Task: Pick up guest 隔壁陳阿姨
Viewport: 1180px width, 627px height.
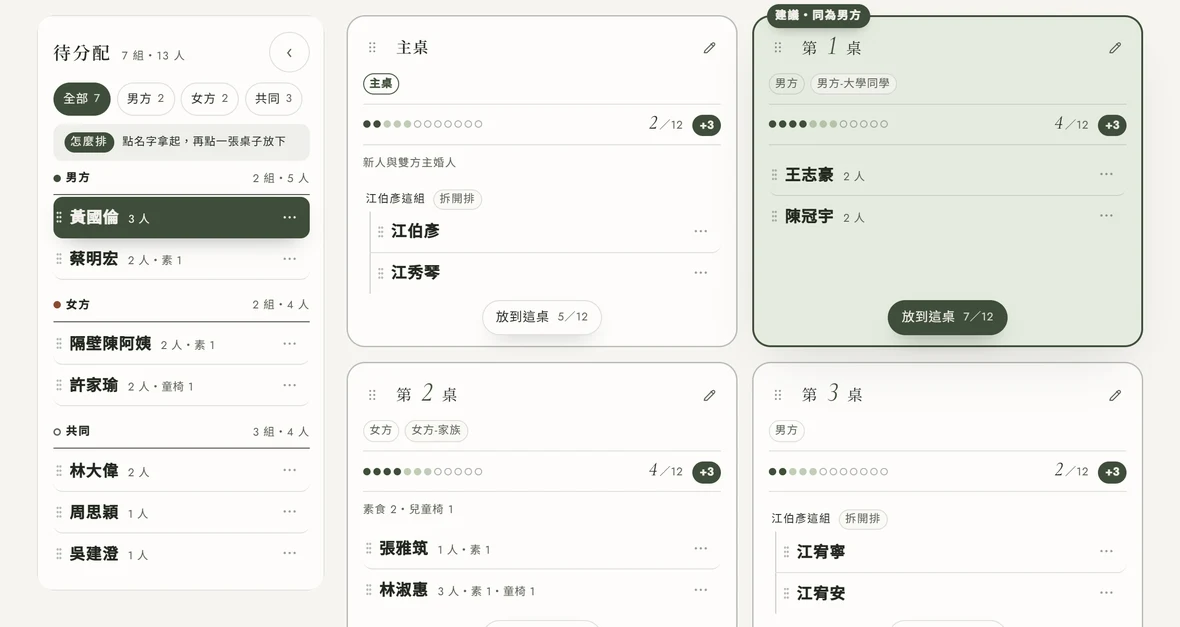Action: tap(181, 344)
